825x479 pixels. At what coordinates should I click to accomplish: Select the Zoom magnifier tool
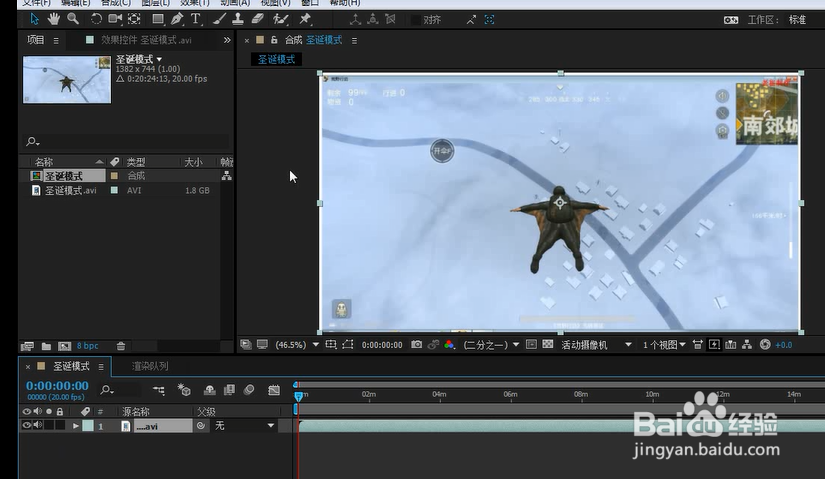(73, 19)
